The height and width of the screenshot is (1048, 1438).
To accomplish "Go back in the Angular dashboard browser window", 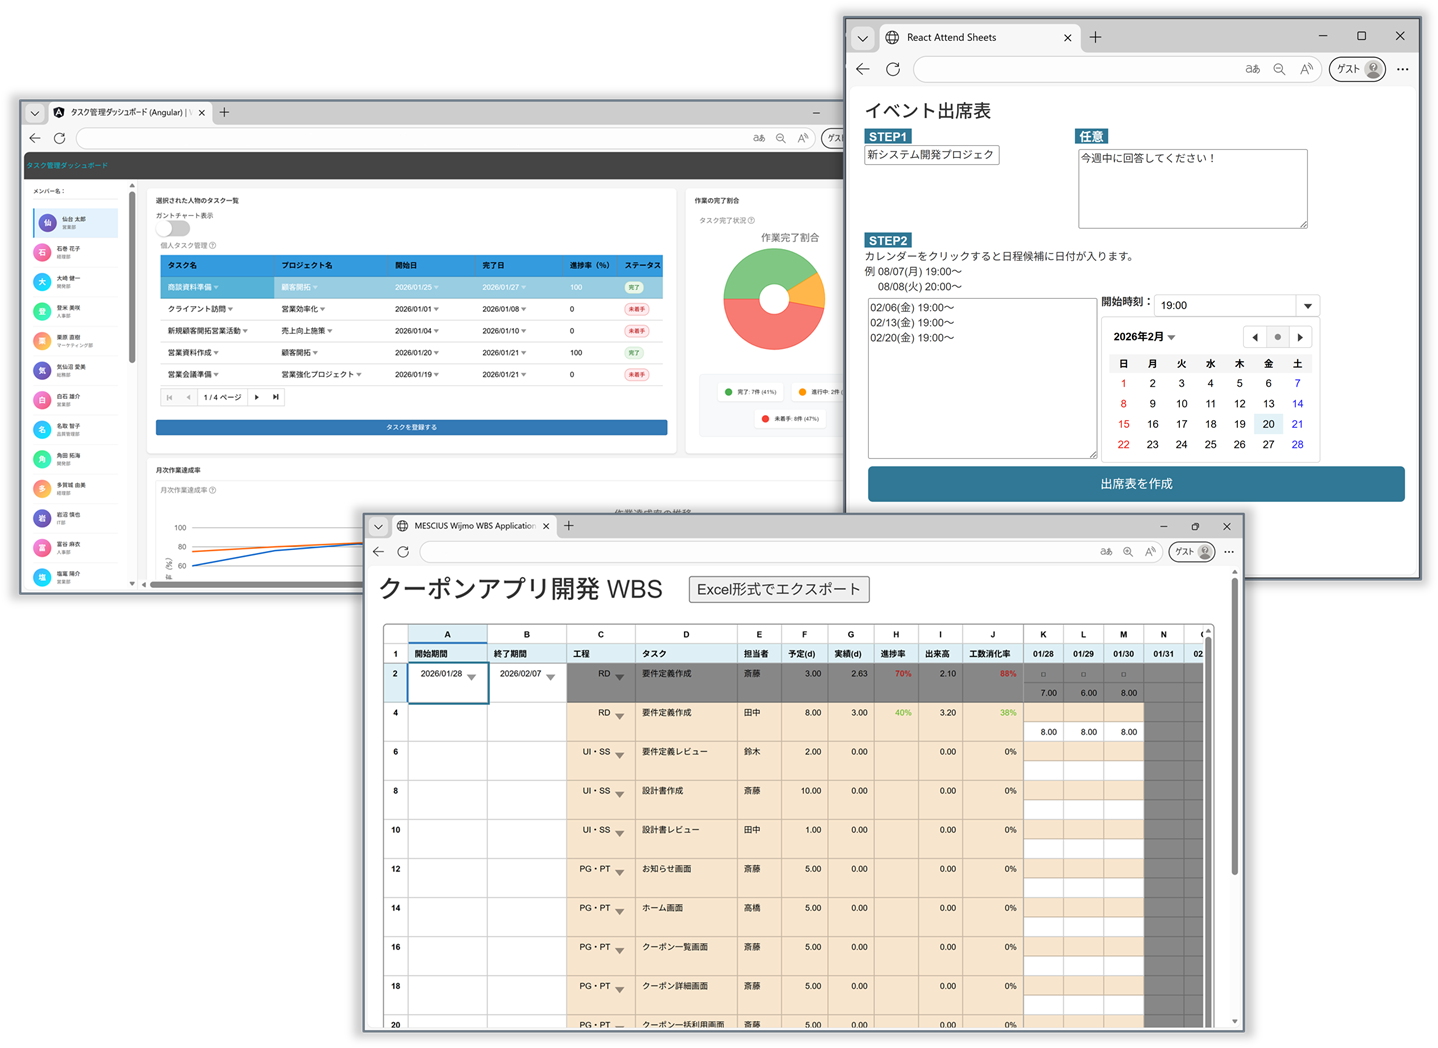I will (35, 138).
